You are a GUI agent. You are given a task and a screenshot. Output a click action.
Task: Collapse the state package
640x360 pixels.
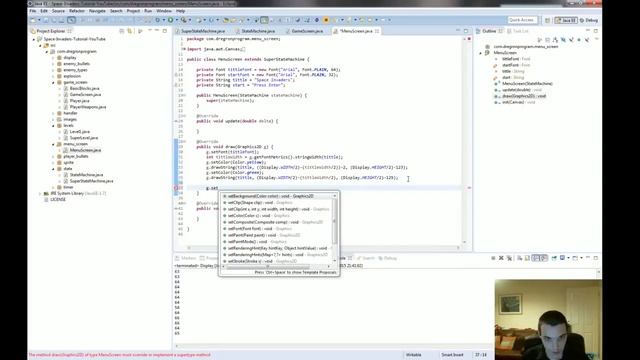pos(53,169)
